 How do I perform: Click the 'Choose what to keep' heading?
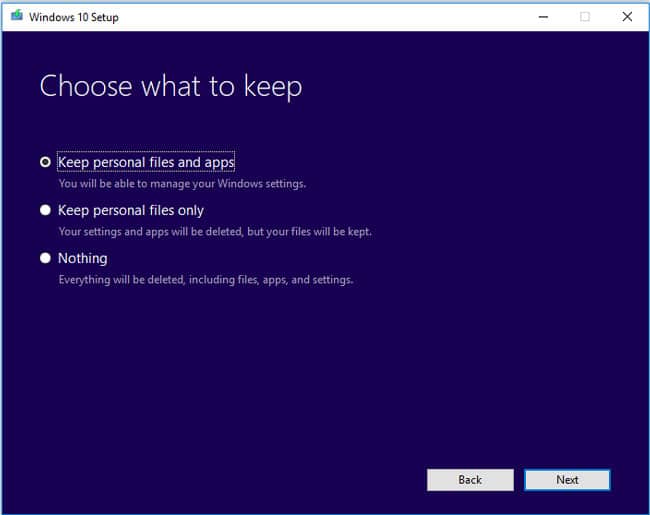click(171, 87)
